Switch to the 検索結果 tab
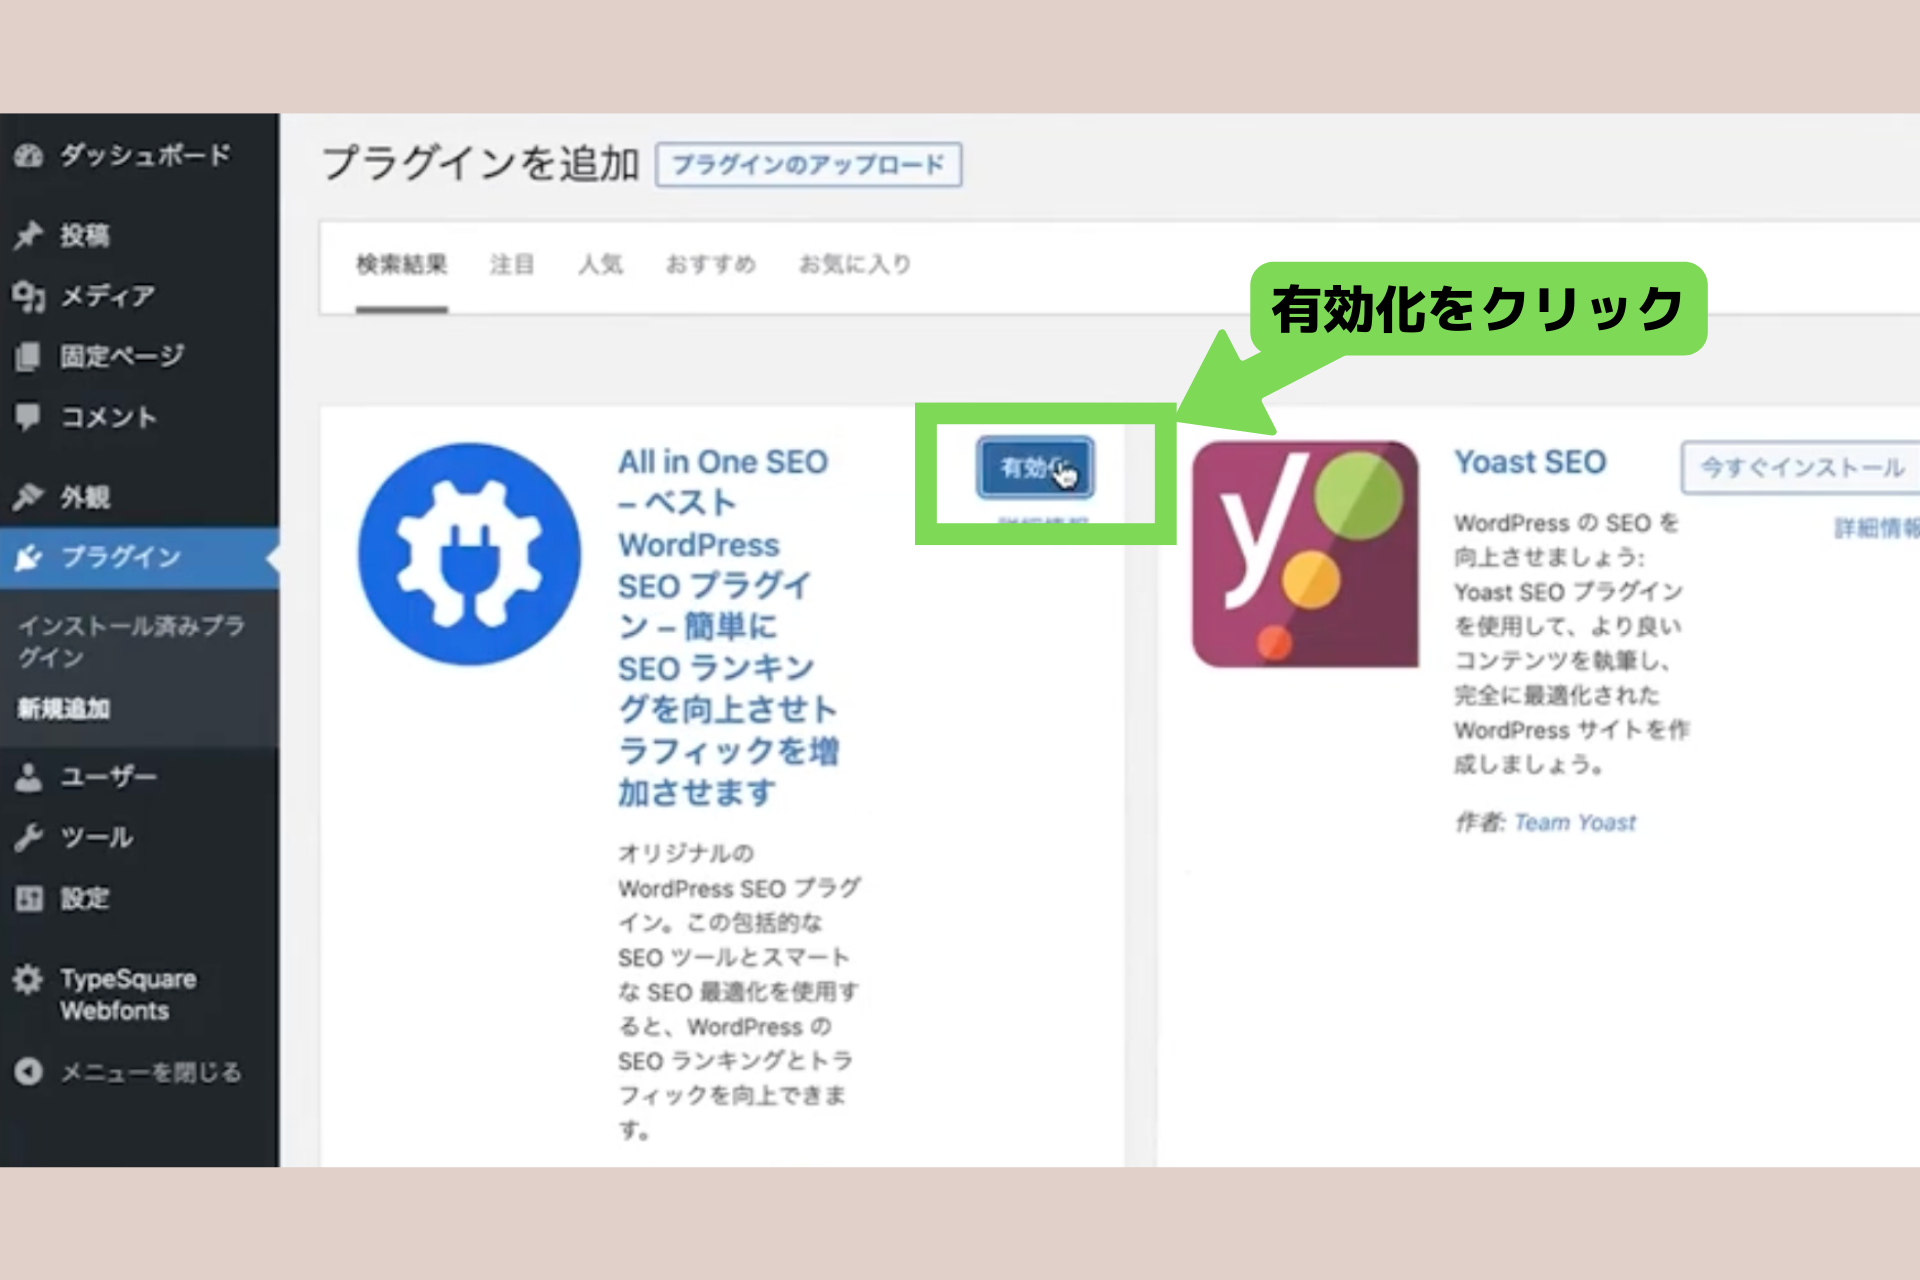This screenshot has height=1280, width=1920. pos(402,265)
